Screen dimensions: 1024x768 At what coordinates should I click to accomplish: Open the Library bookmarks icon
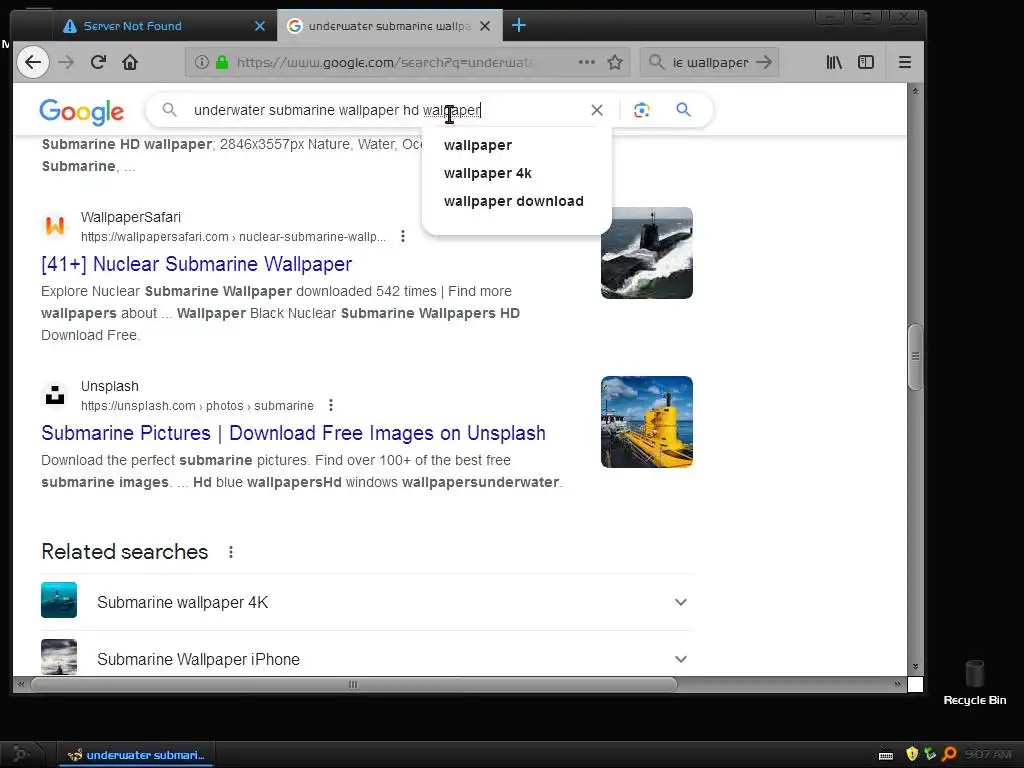point(834,62)
